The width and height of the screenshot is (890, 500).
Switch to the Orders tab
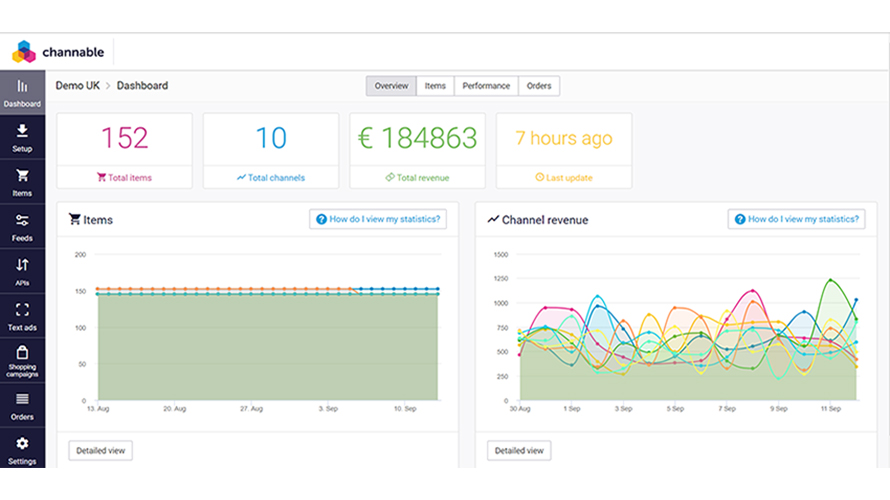(x=539, y=86)
